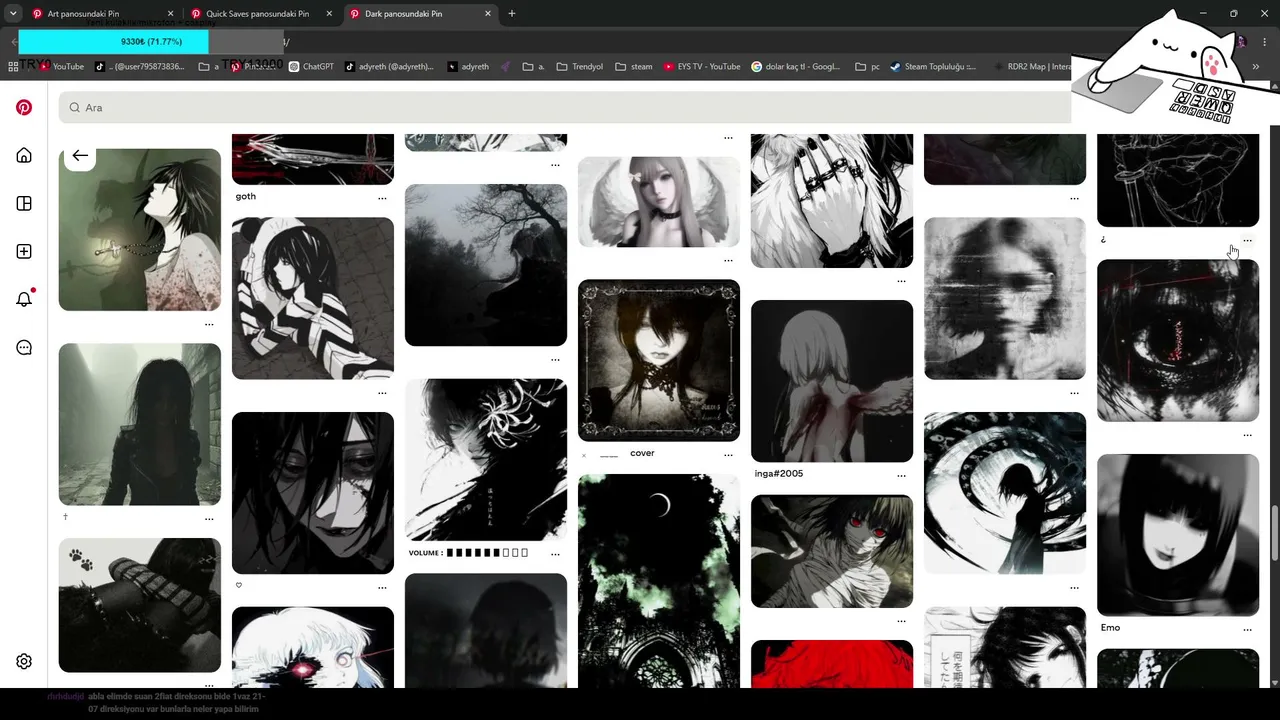Screen dimensions: 1280x720
Task: Open the ChatGPT bookmark
Action: pos(311,67)
